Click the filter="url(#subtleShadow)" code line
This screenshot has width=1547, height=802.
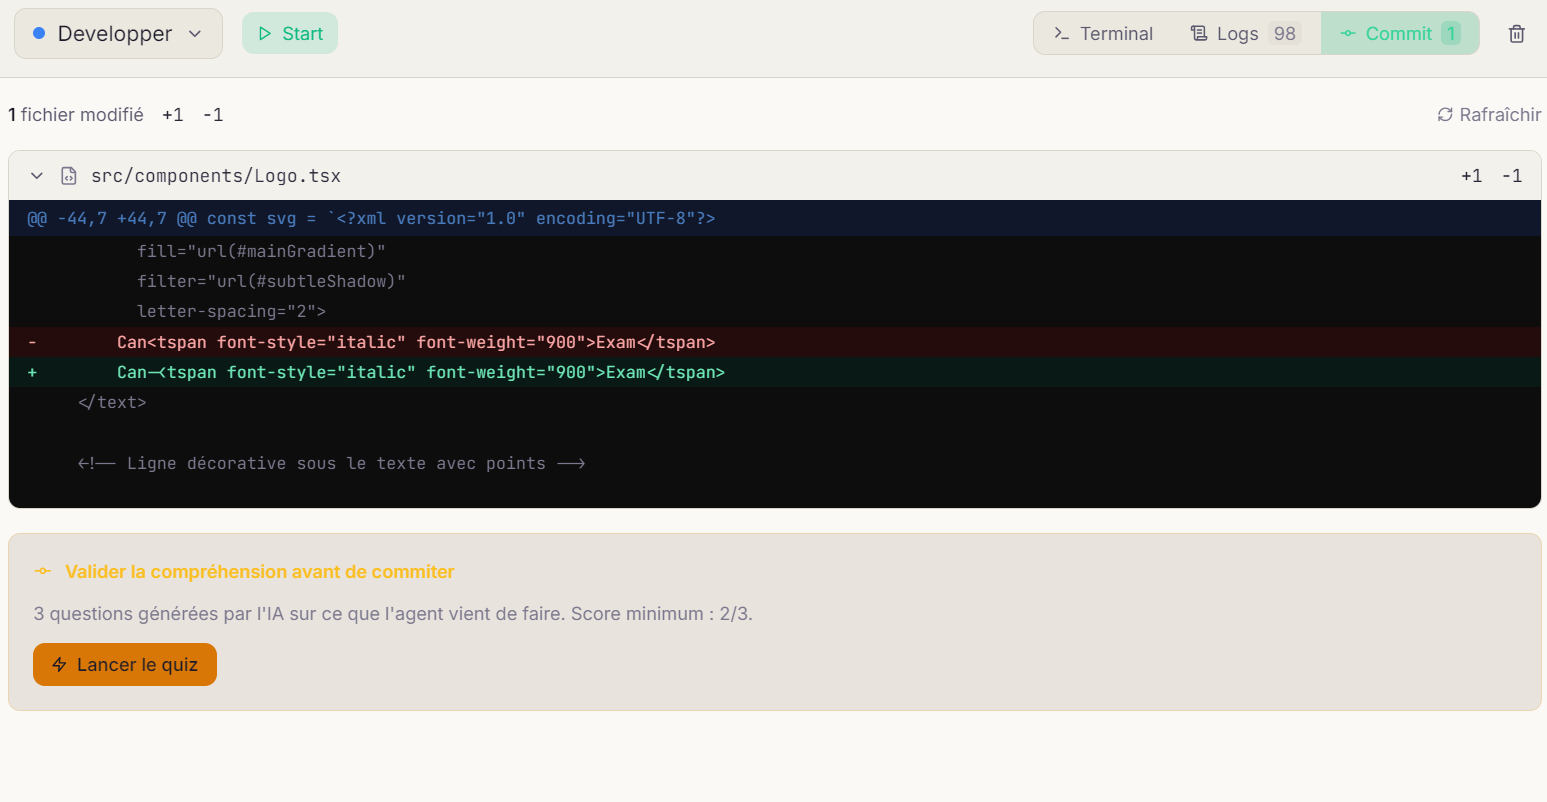coord(775,281)
